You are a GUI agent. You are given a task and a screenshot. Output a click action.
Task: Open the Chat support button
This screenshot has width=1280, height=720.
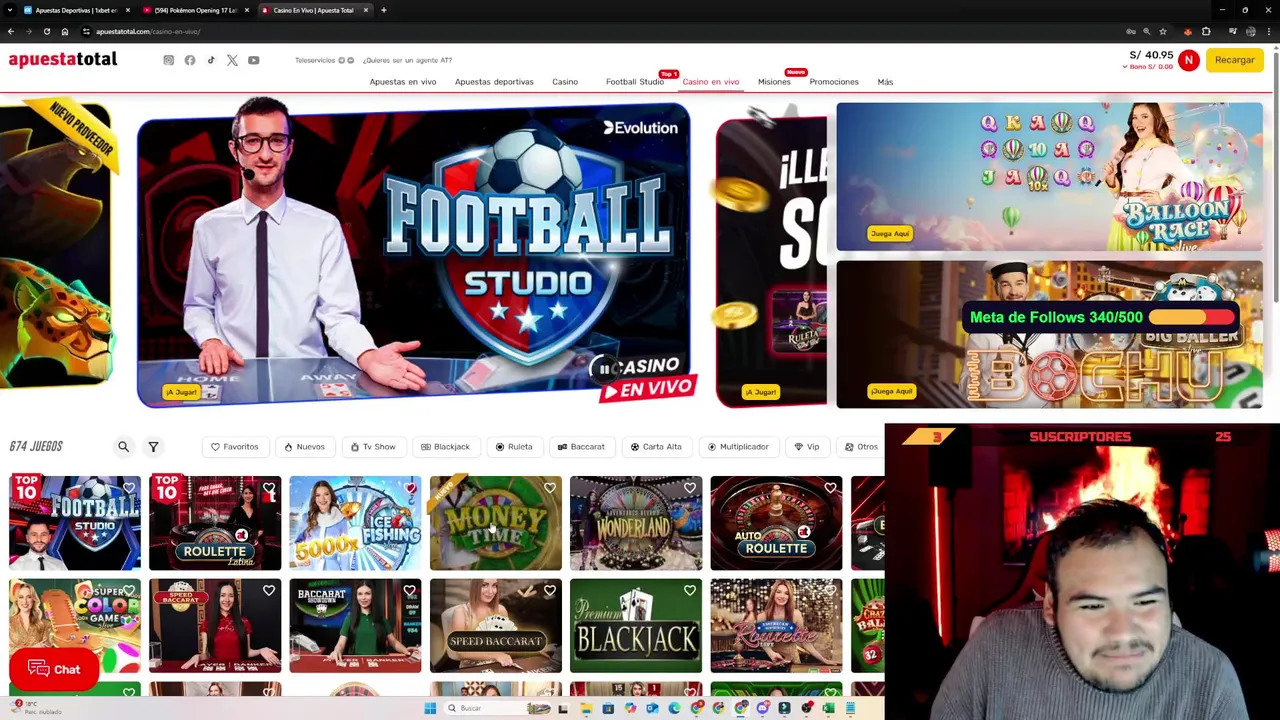(x=54, y=669)
